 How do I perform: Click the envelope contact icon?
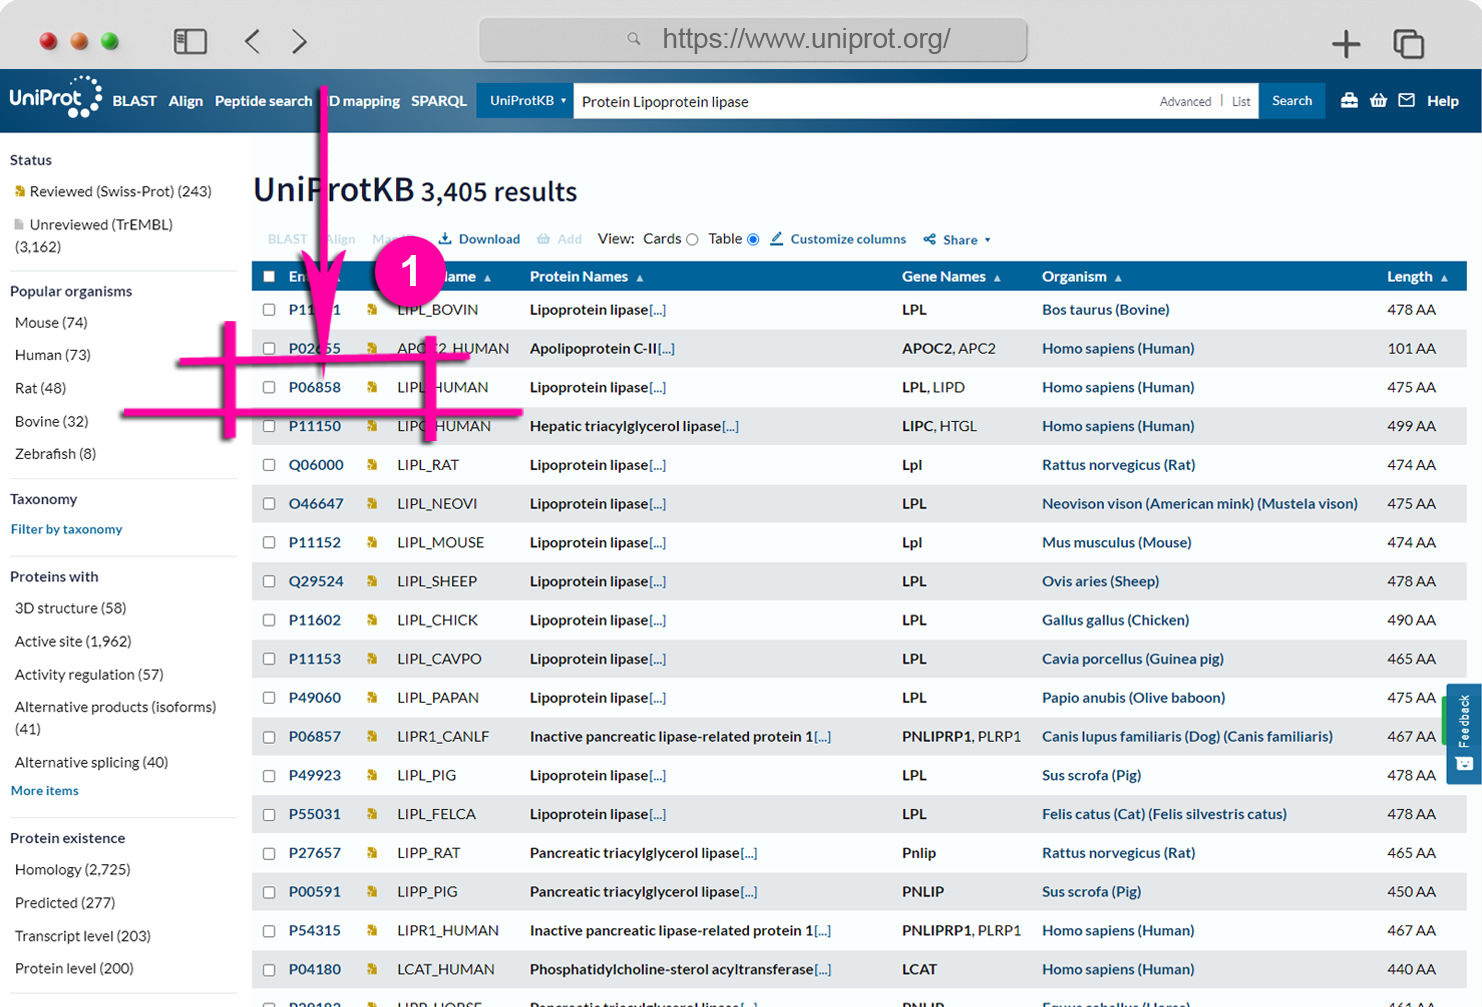(x=1406, y=100)
